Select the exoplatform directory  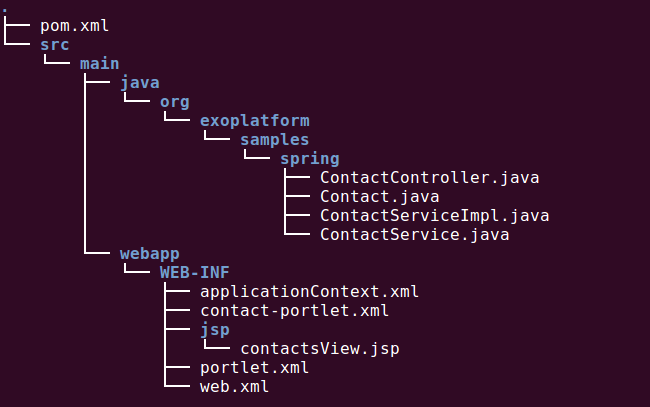point(255,121)
